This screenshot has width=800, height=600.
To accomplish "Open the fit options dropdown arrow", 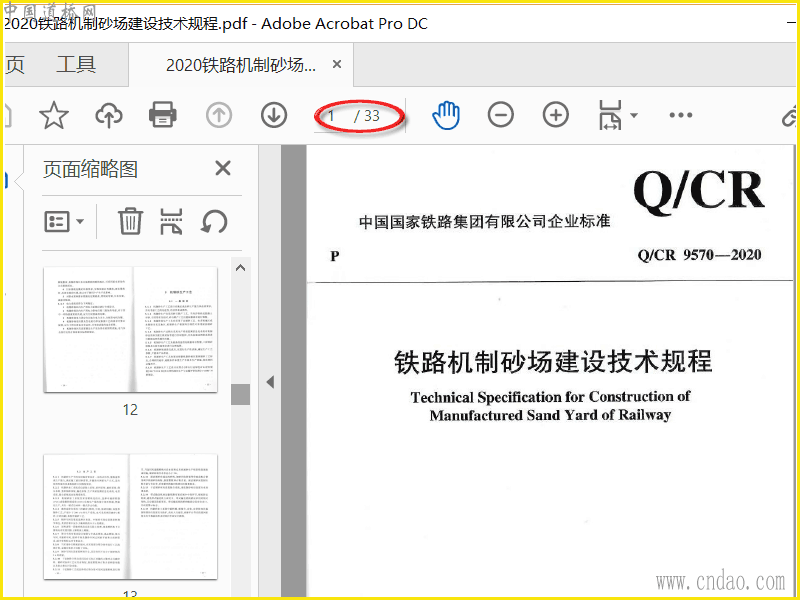I will [x=634, y=115].
